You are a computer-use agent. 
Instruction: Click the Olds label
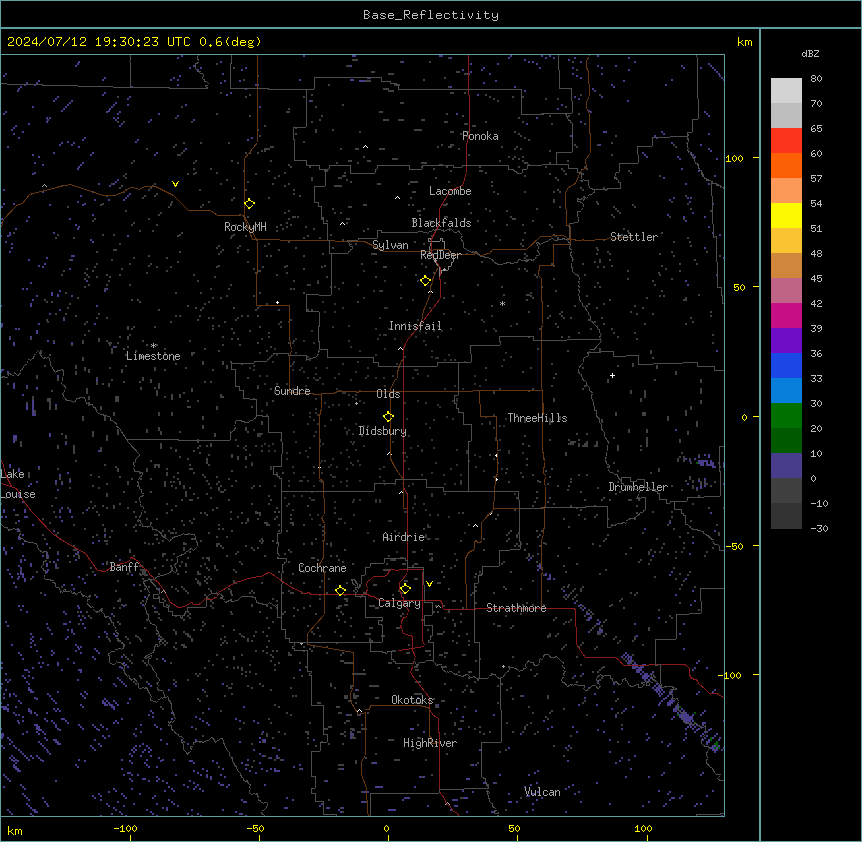pos(388,394)
